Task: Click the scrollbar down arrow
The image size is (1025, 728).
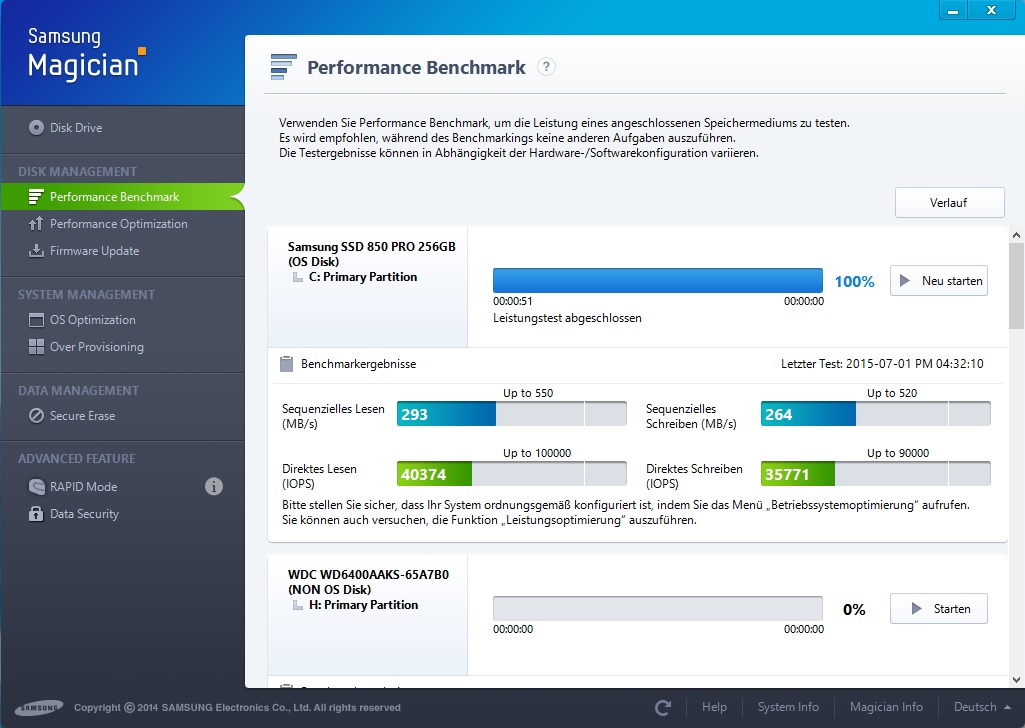Action: click(x=1016, y=680)
